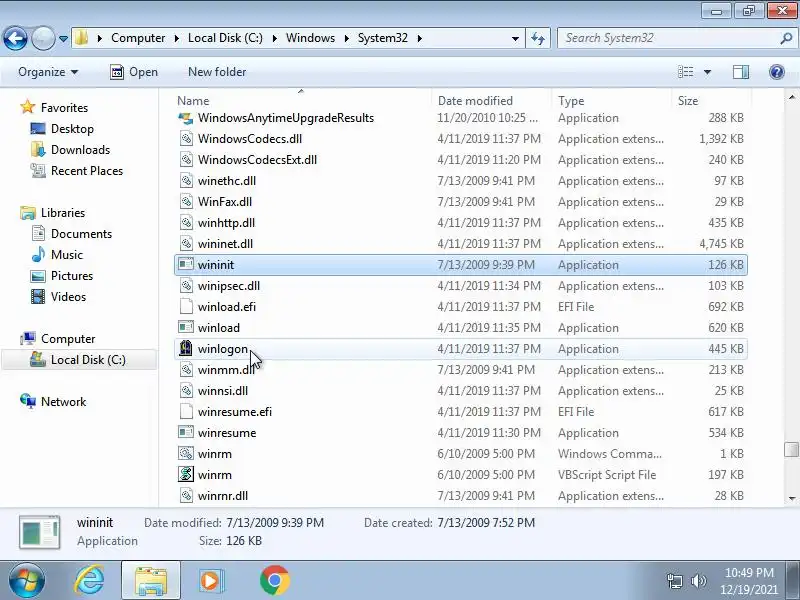
Task: Select WindowsCodecs.dll file icon
Action: click(186, 139)
